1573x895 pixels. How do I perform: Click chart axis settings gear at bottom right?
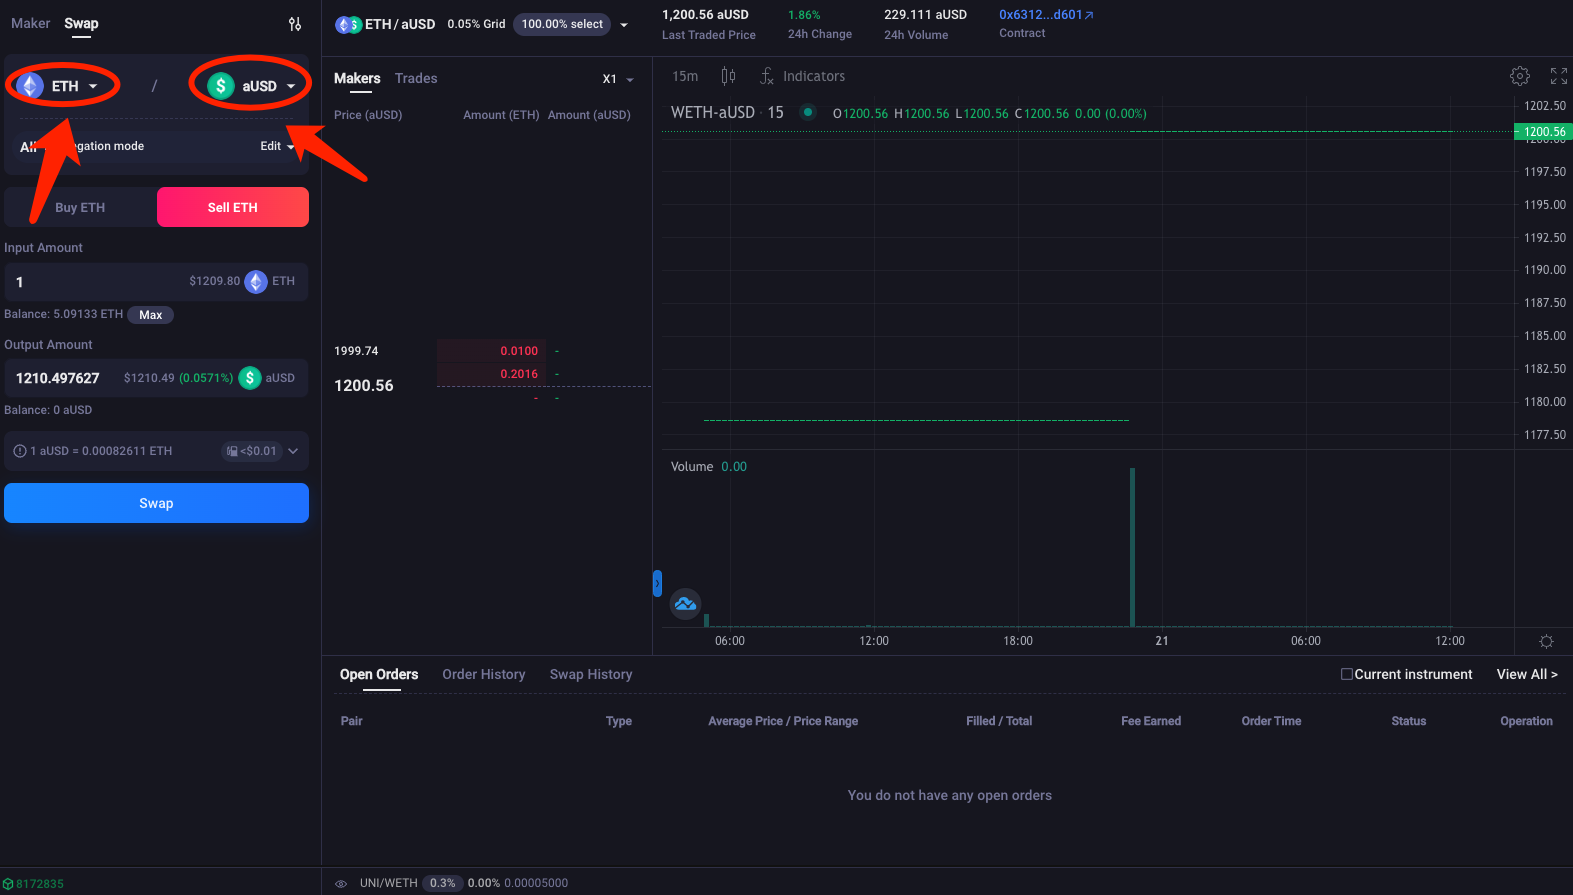[x=1546, y=641]
